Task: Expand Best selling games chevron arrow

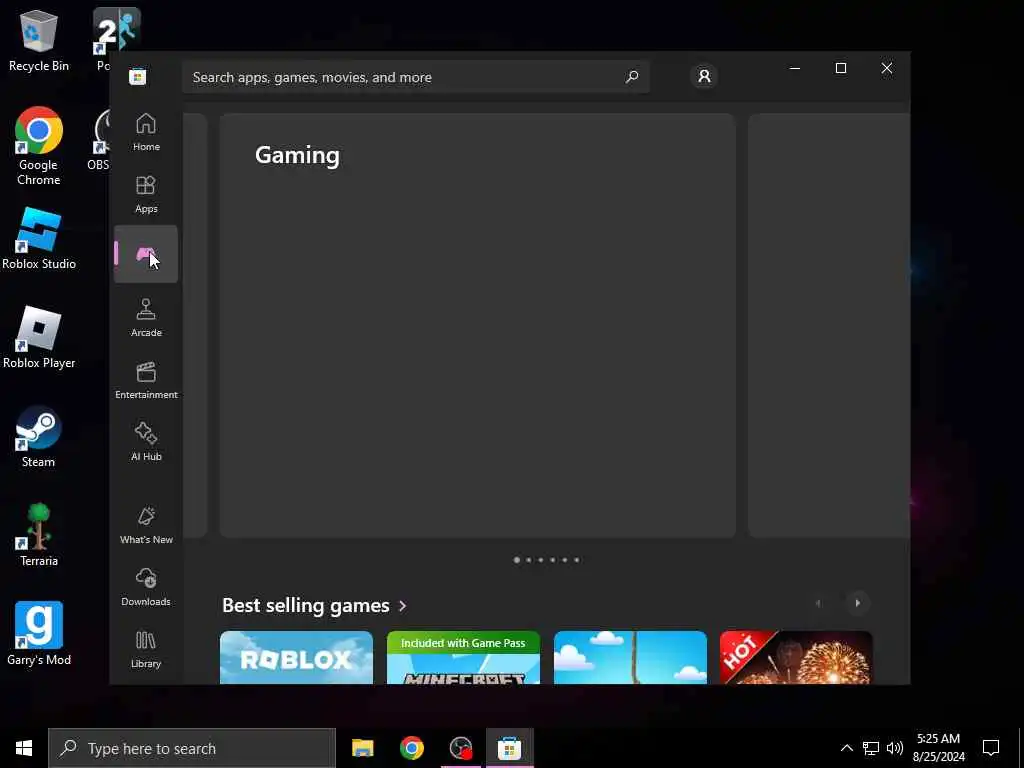Action: coord(402,606)
